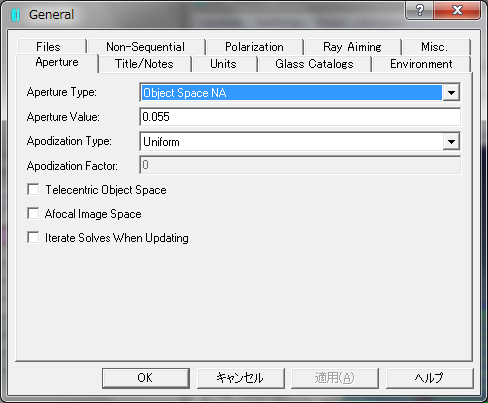Show the Glass Catalogs tab
The height and width of the screenshot is (403, 488).
[314, 64]
